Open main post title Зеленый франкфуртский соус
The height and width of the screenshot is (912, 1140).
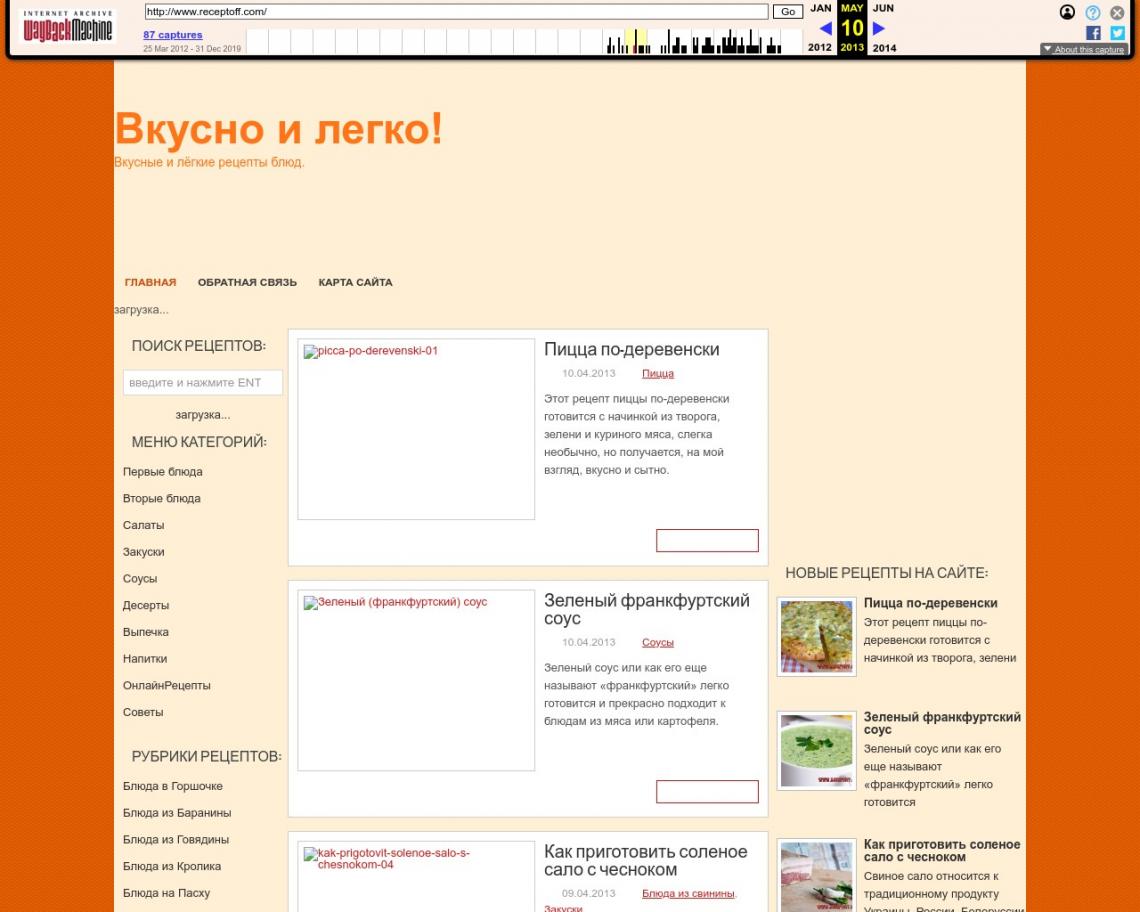tap(646, 609)
